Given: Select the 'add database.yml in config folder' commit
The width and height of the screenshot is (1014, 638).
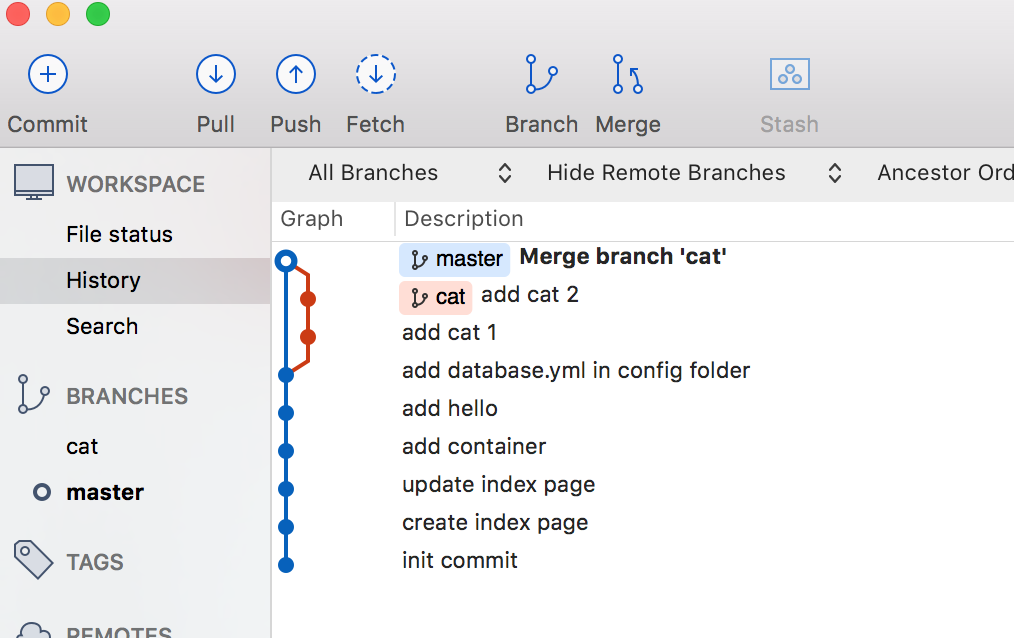Looking at the screenshot, I should pos(575,370).
